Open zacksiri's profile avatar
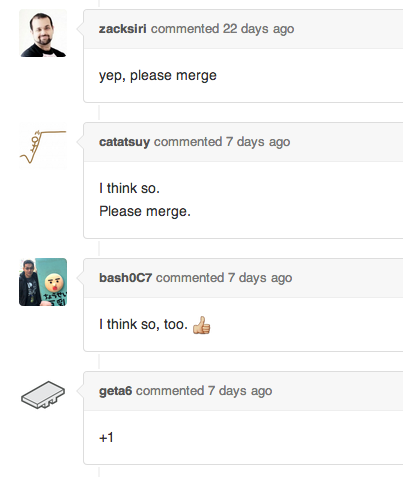 (x=43, y=33)
